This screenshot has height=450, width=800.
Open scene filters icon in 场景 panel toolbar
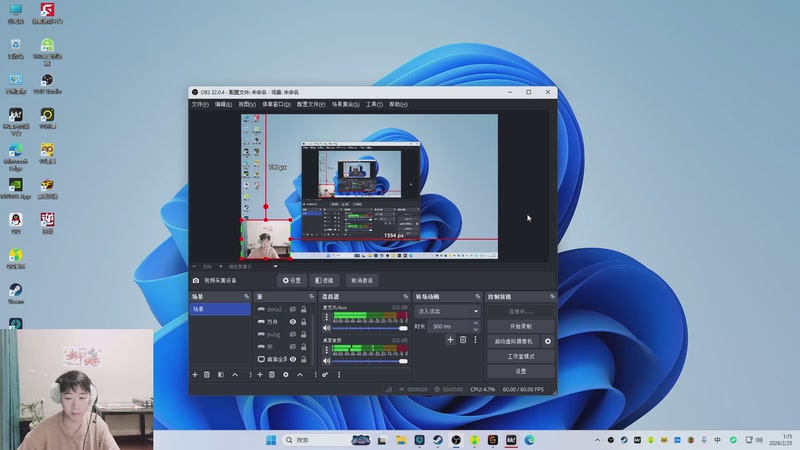coord(220,374)
